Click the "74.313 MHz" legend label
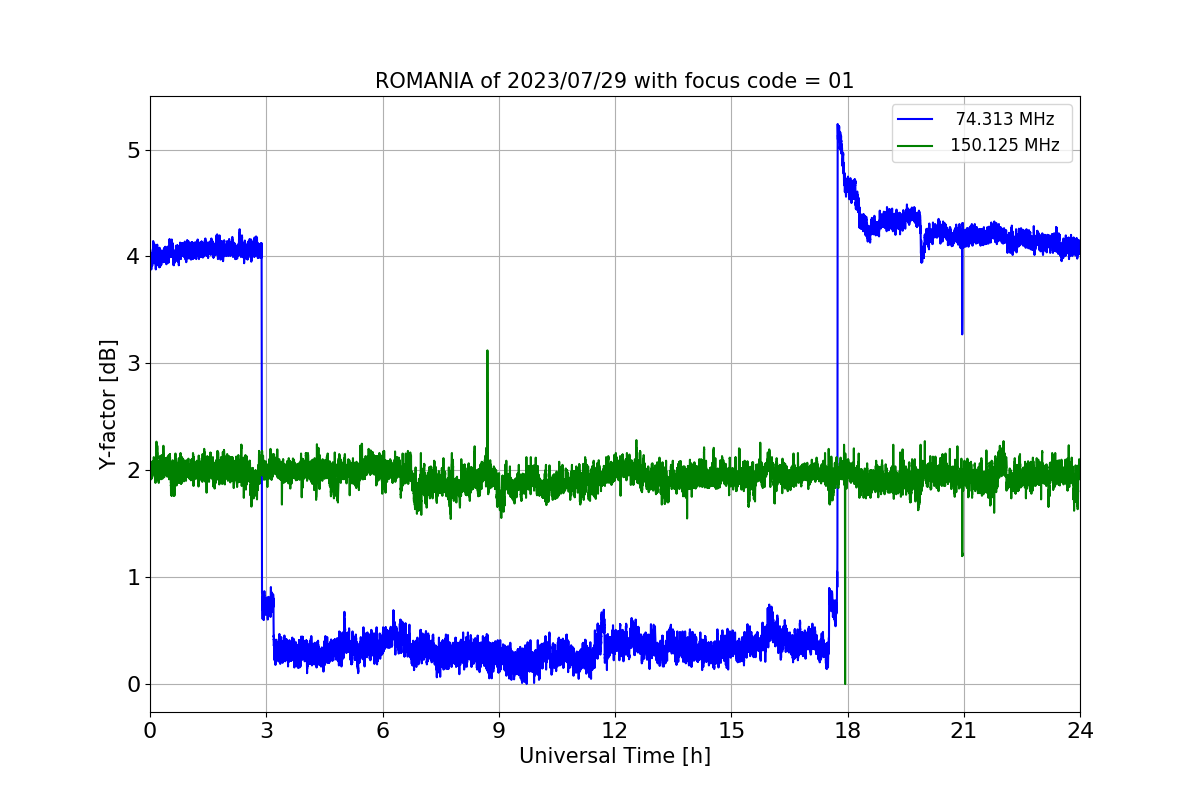The image size is (1200, 800). click(1005, 119)
